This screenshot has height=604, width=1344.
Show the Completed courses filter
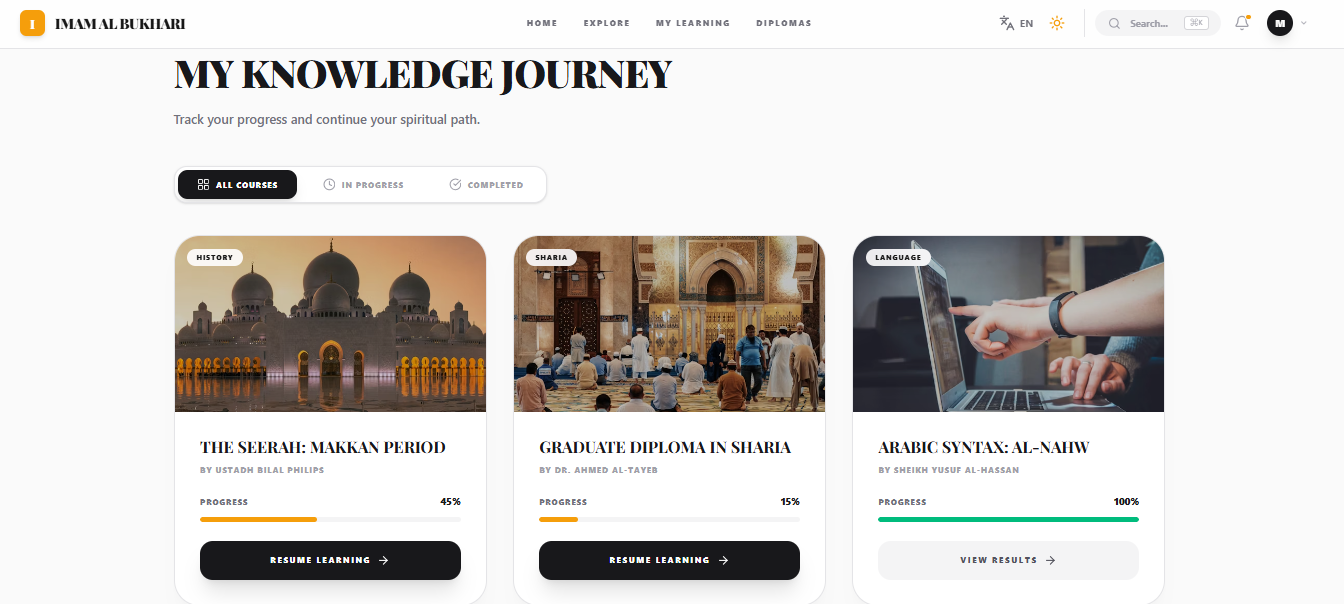[x=486, y=185]
